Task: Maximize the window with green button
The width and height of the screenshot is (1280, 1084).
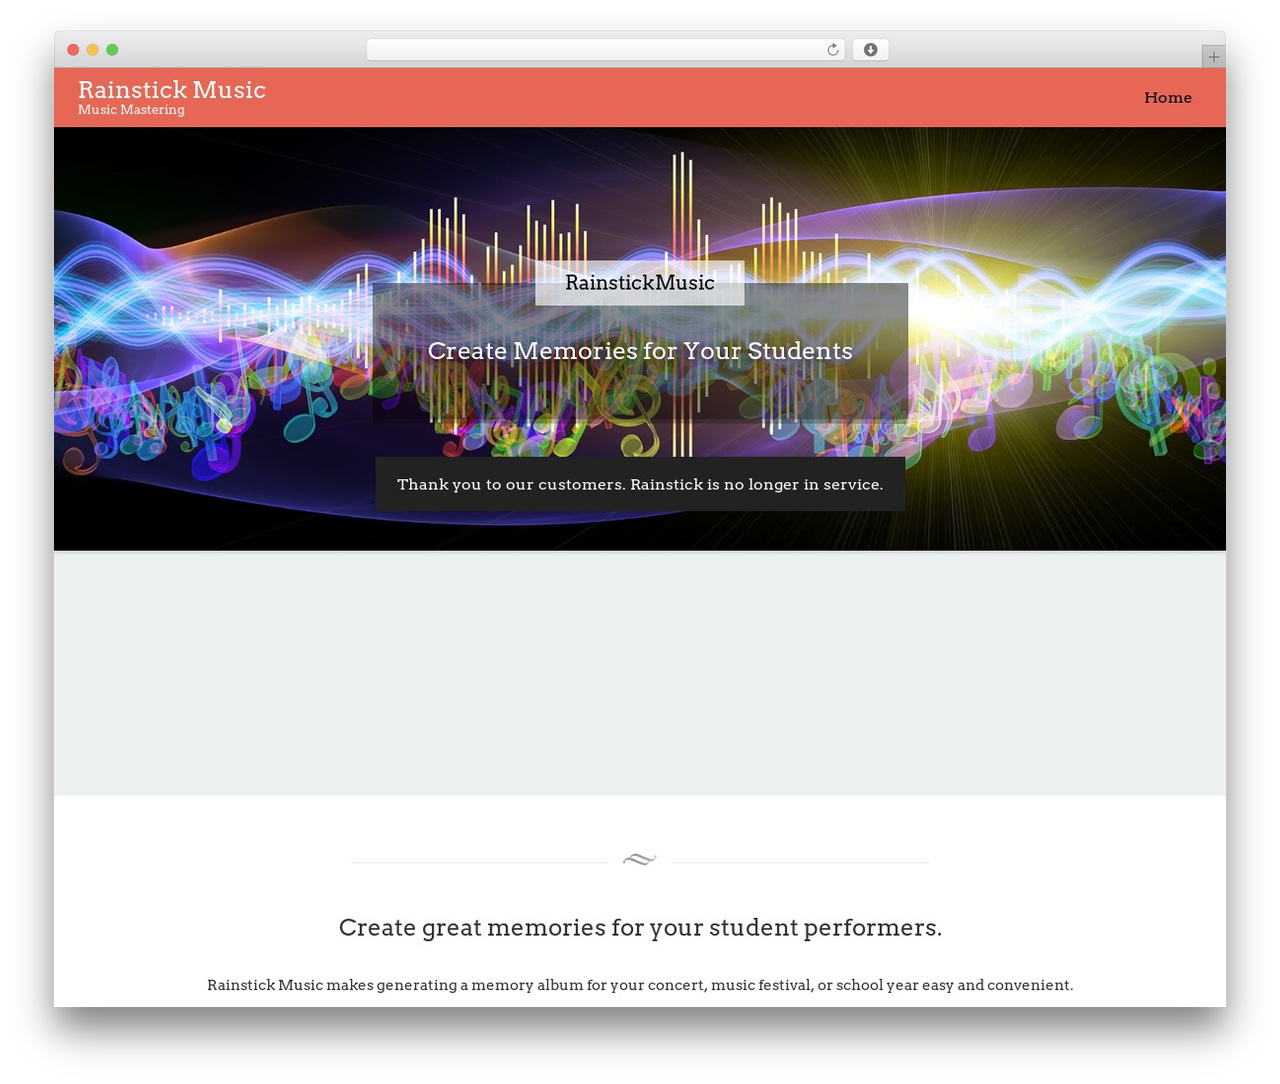Action: pyautogui.click(x=112, y=50)
